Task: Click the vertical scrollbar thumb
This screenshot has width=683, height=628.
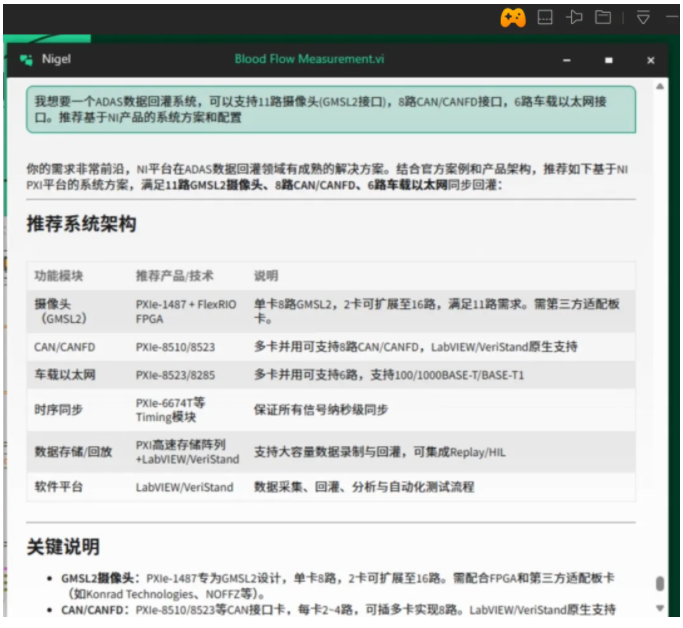Action: coord(659,584)
